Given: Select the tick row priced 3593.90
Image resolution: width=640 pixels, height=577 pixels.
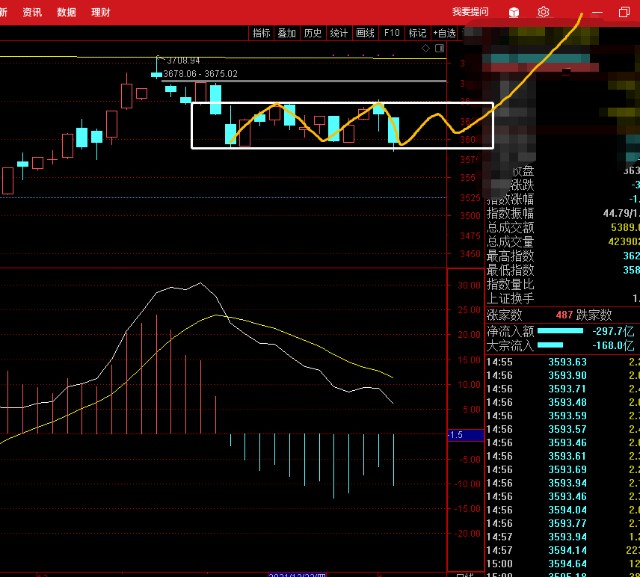Looking at the screenshot, I should (563, 375).
